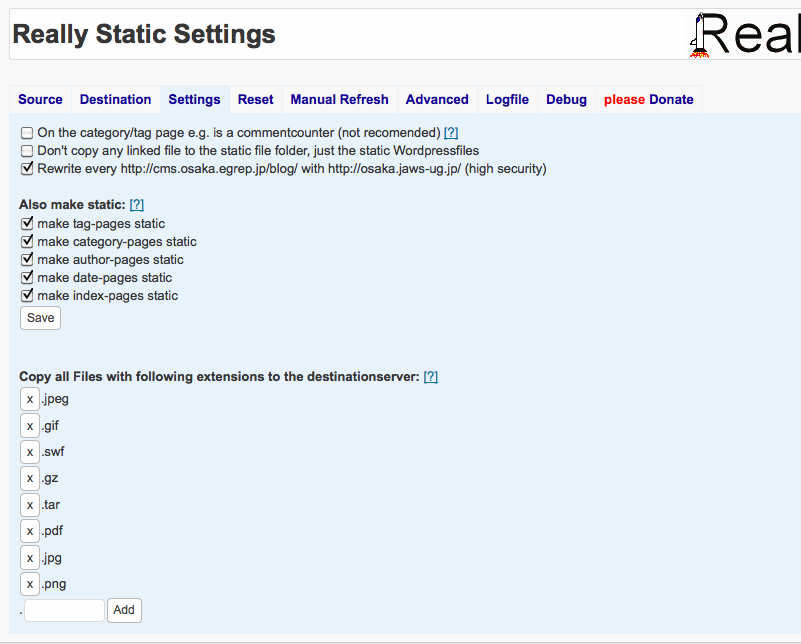Remove the .swf extension with its x button
This screenshot has height=644, width=801.
coord(30,452)
